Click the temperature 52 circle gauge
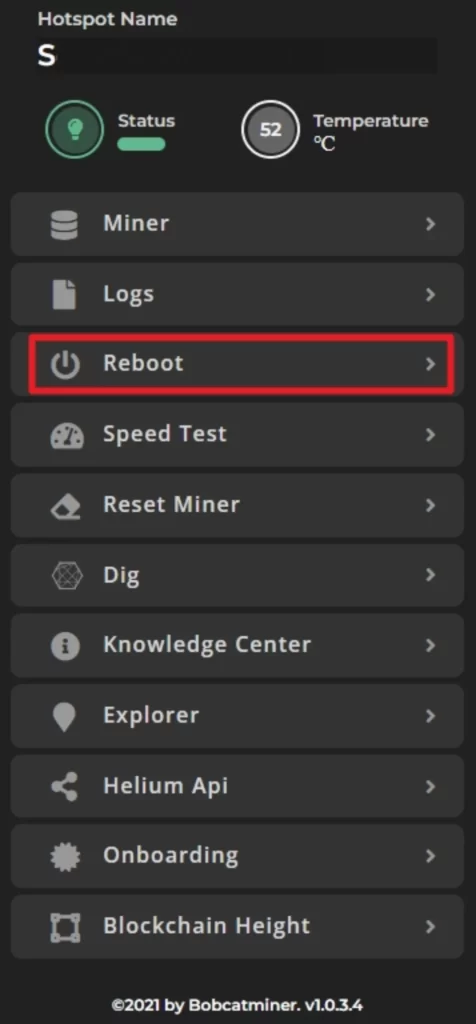This screenshot has width=476, height=1024. [270, 129]
